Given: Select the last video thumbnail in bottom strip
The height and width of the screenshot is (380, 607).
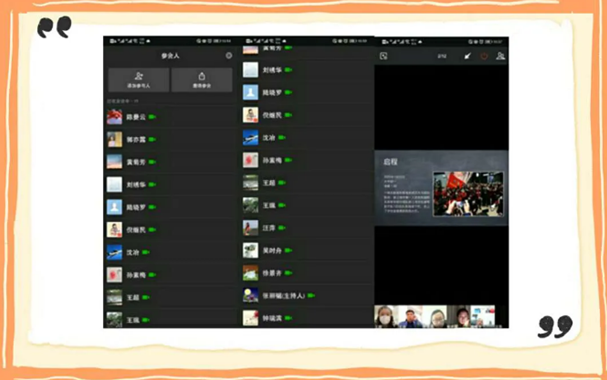Looking at the screenshot, I should click(482, 317).
